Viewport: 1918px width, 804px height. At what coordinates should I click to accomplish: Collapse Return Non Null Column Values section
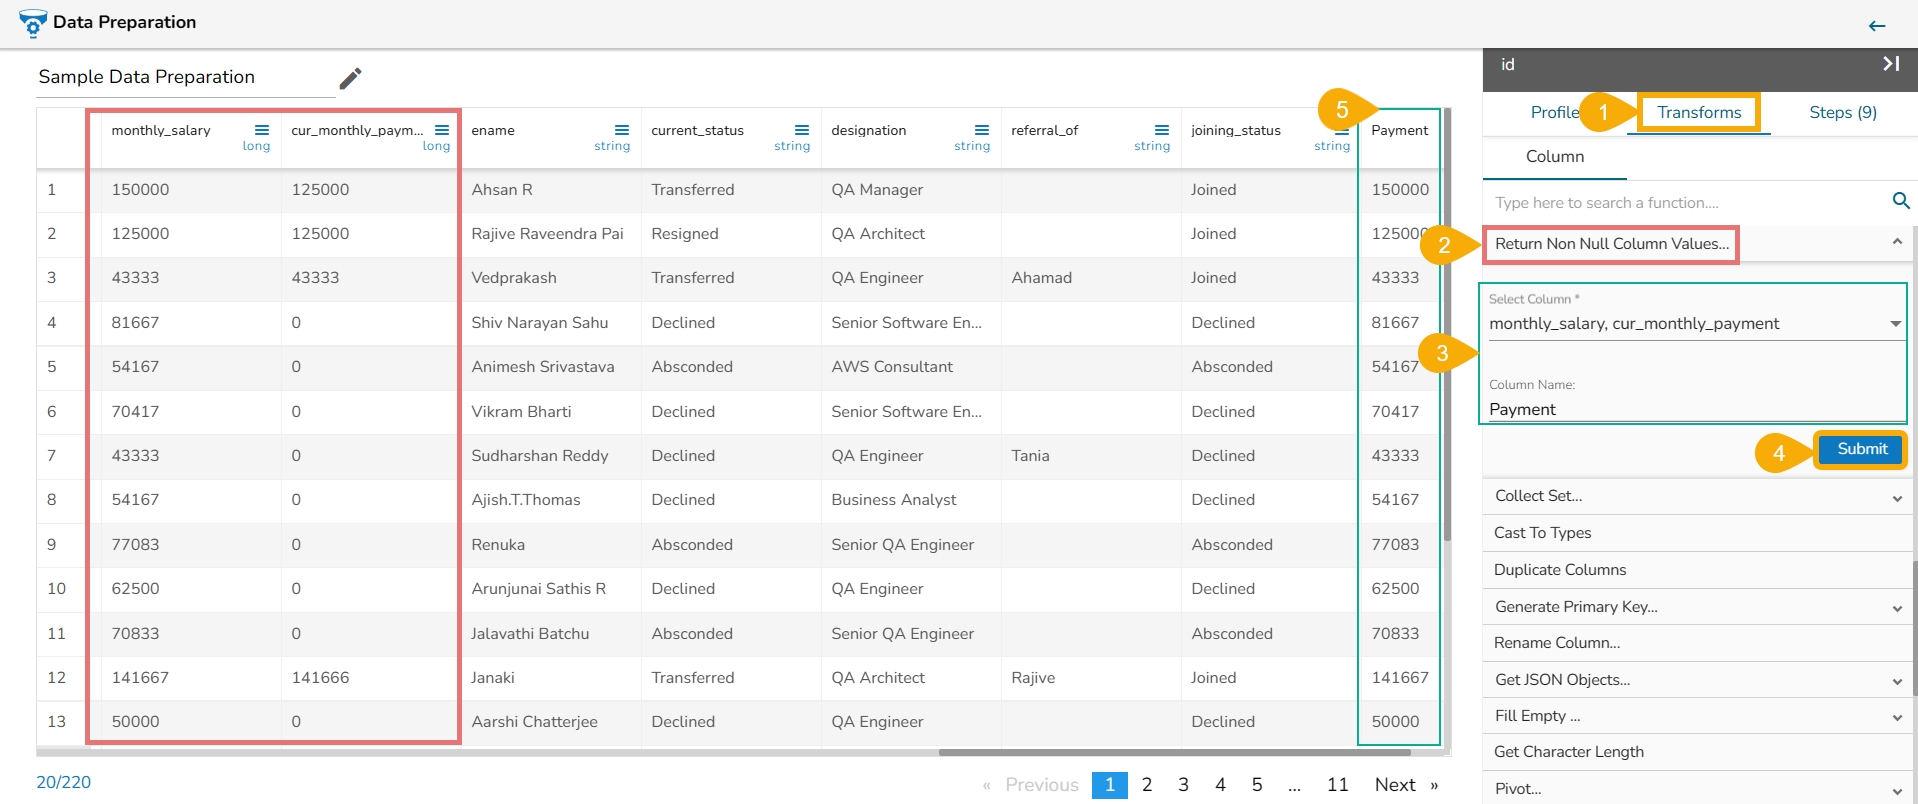tap(1897, 243)
